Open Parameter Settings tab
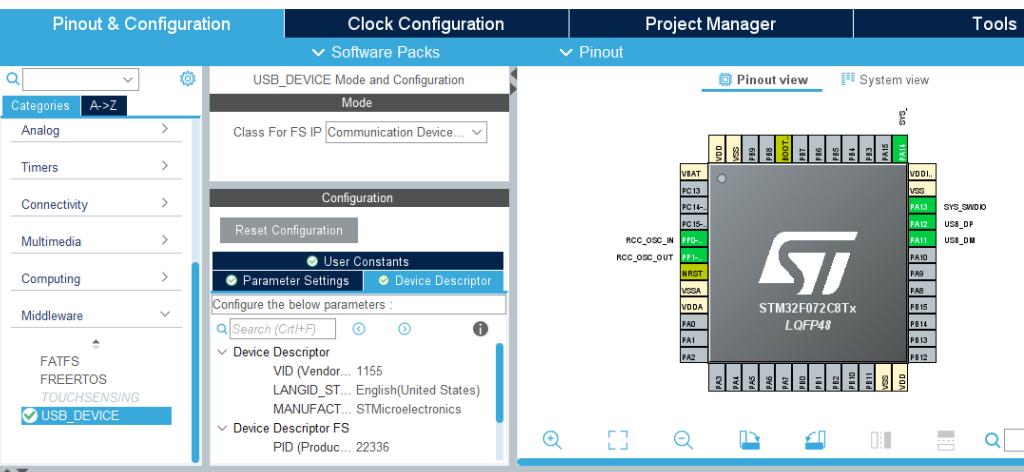Viewport: 1024px width, 472px height. tap(287, 281)
